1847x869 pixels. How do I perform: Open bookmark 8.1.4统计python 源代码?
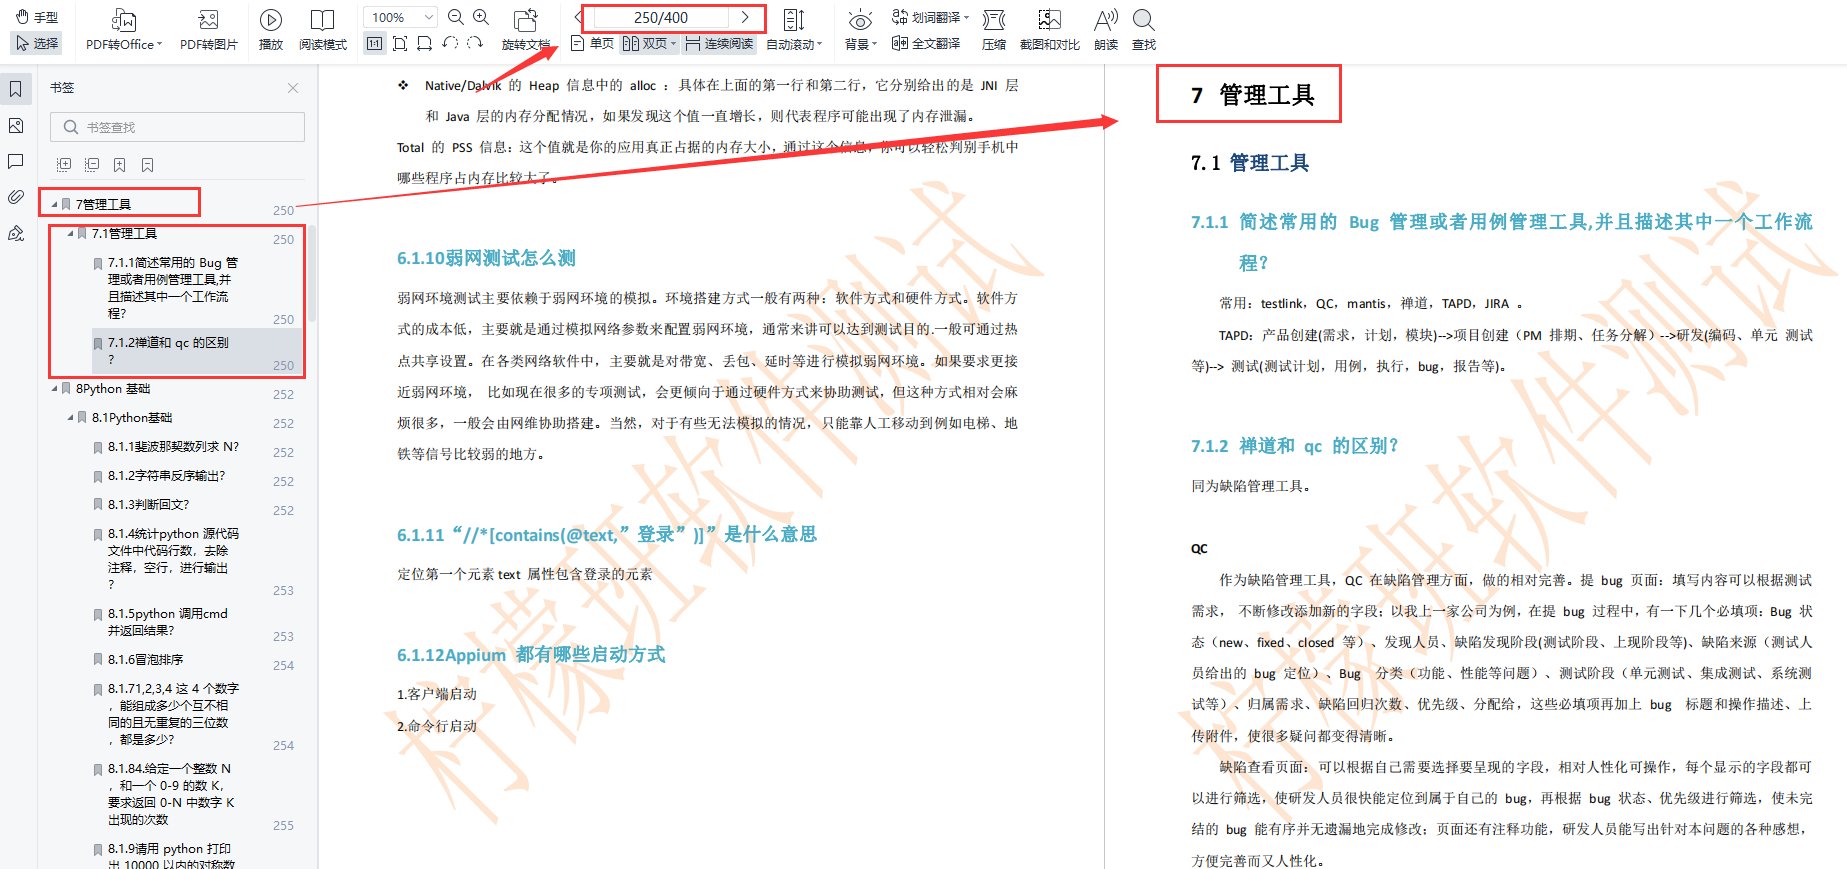click(x=173, y=559)
